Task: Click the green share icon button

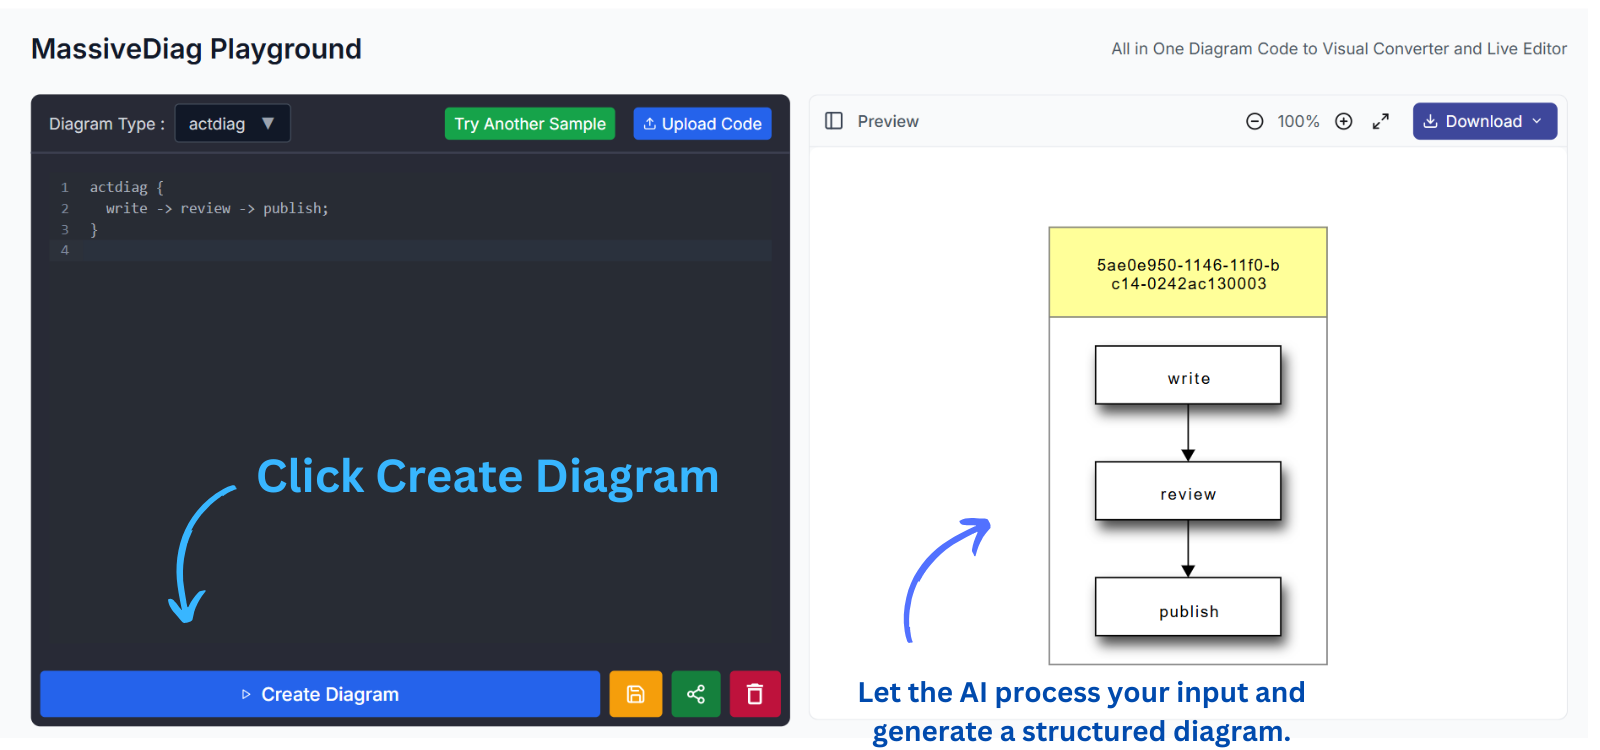Action: [x=696, y=694]
